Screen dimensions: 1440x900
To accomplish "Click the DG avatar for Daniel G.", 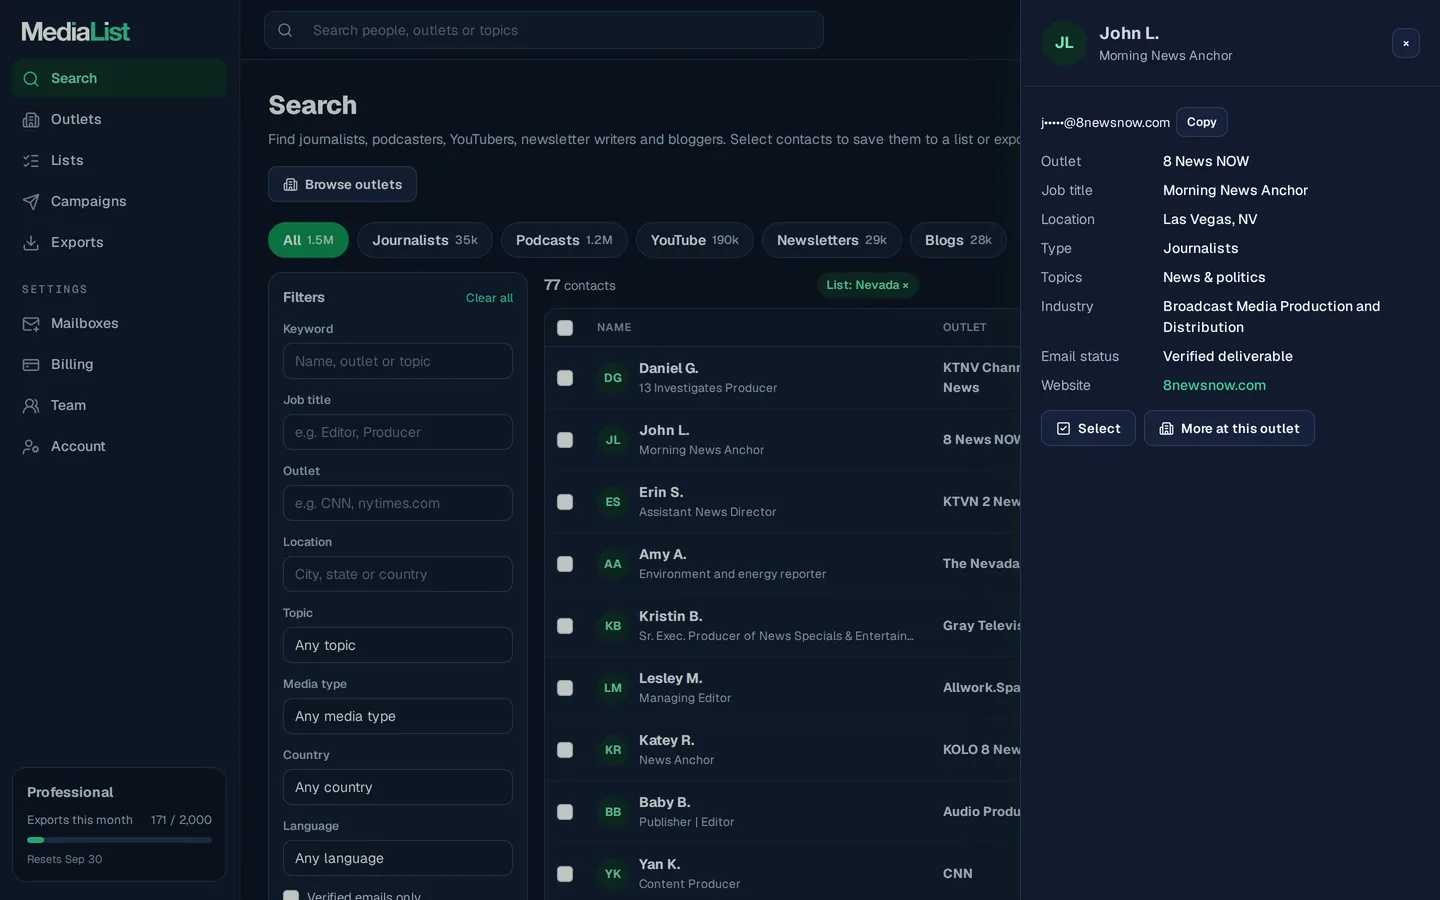I will 613,378.
